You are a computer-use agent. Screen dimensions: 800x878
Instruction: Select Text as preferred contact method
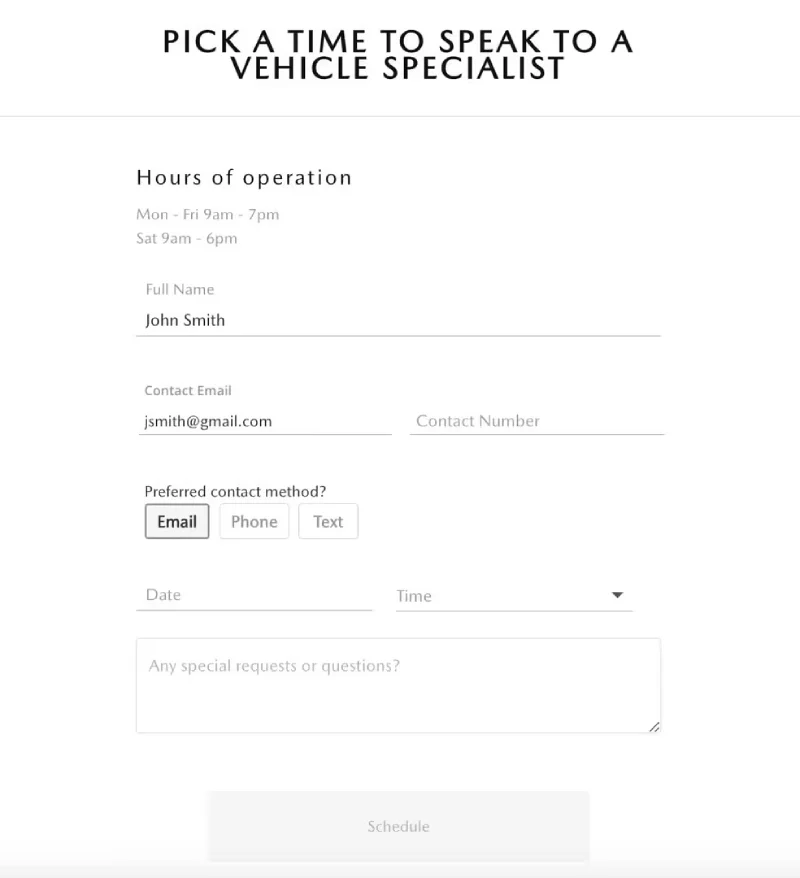click(328, 521)
